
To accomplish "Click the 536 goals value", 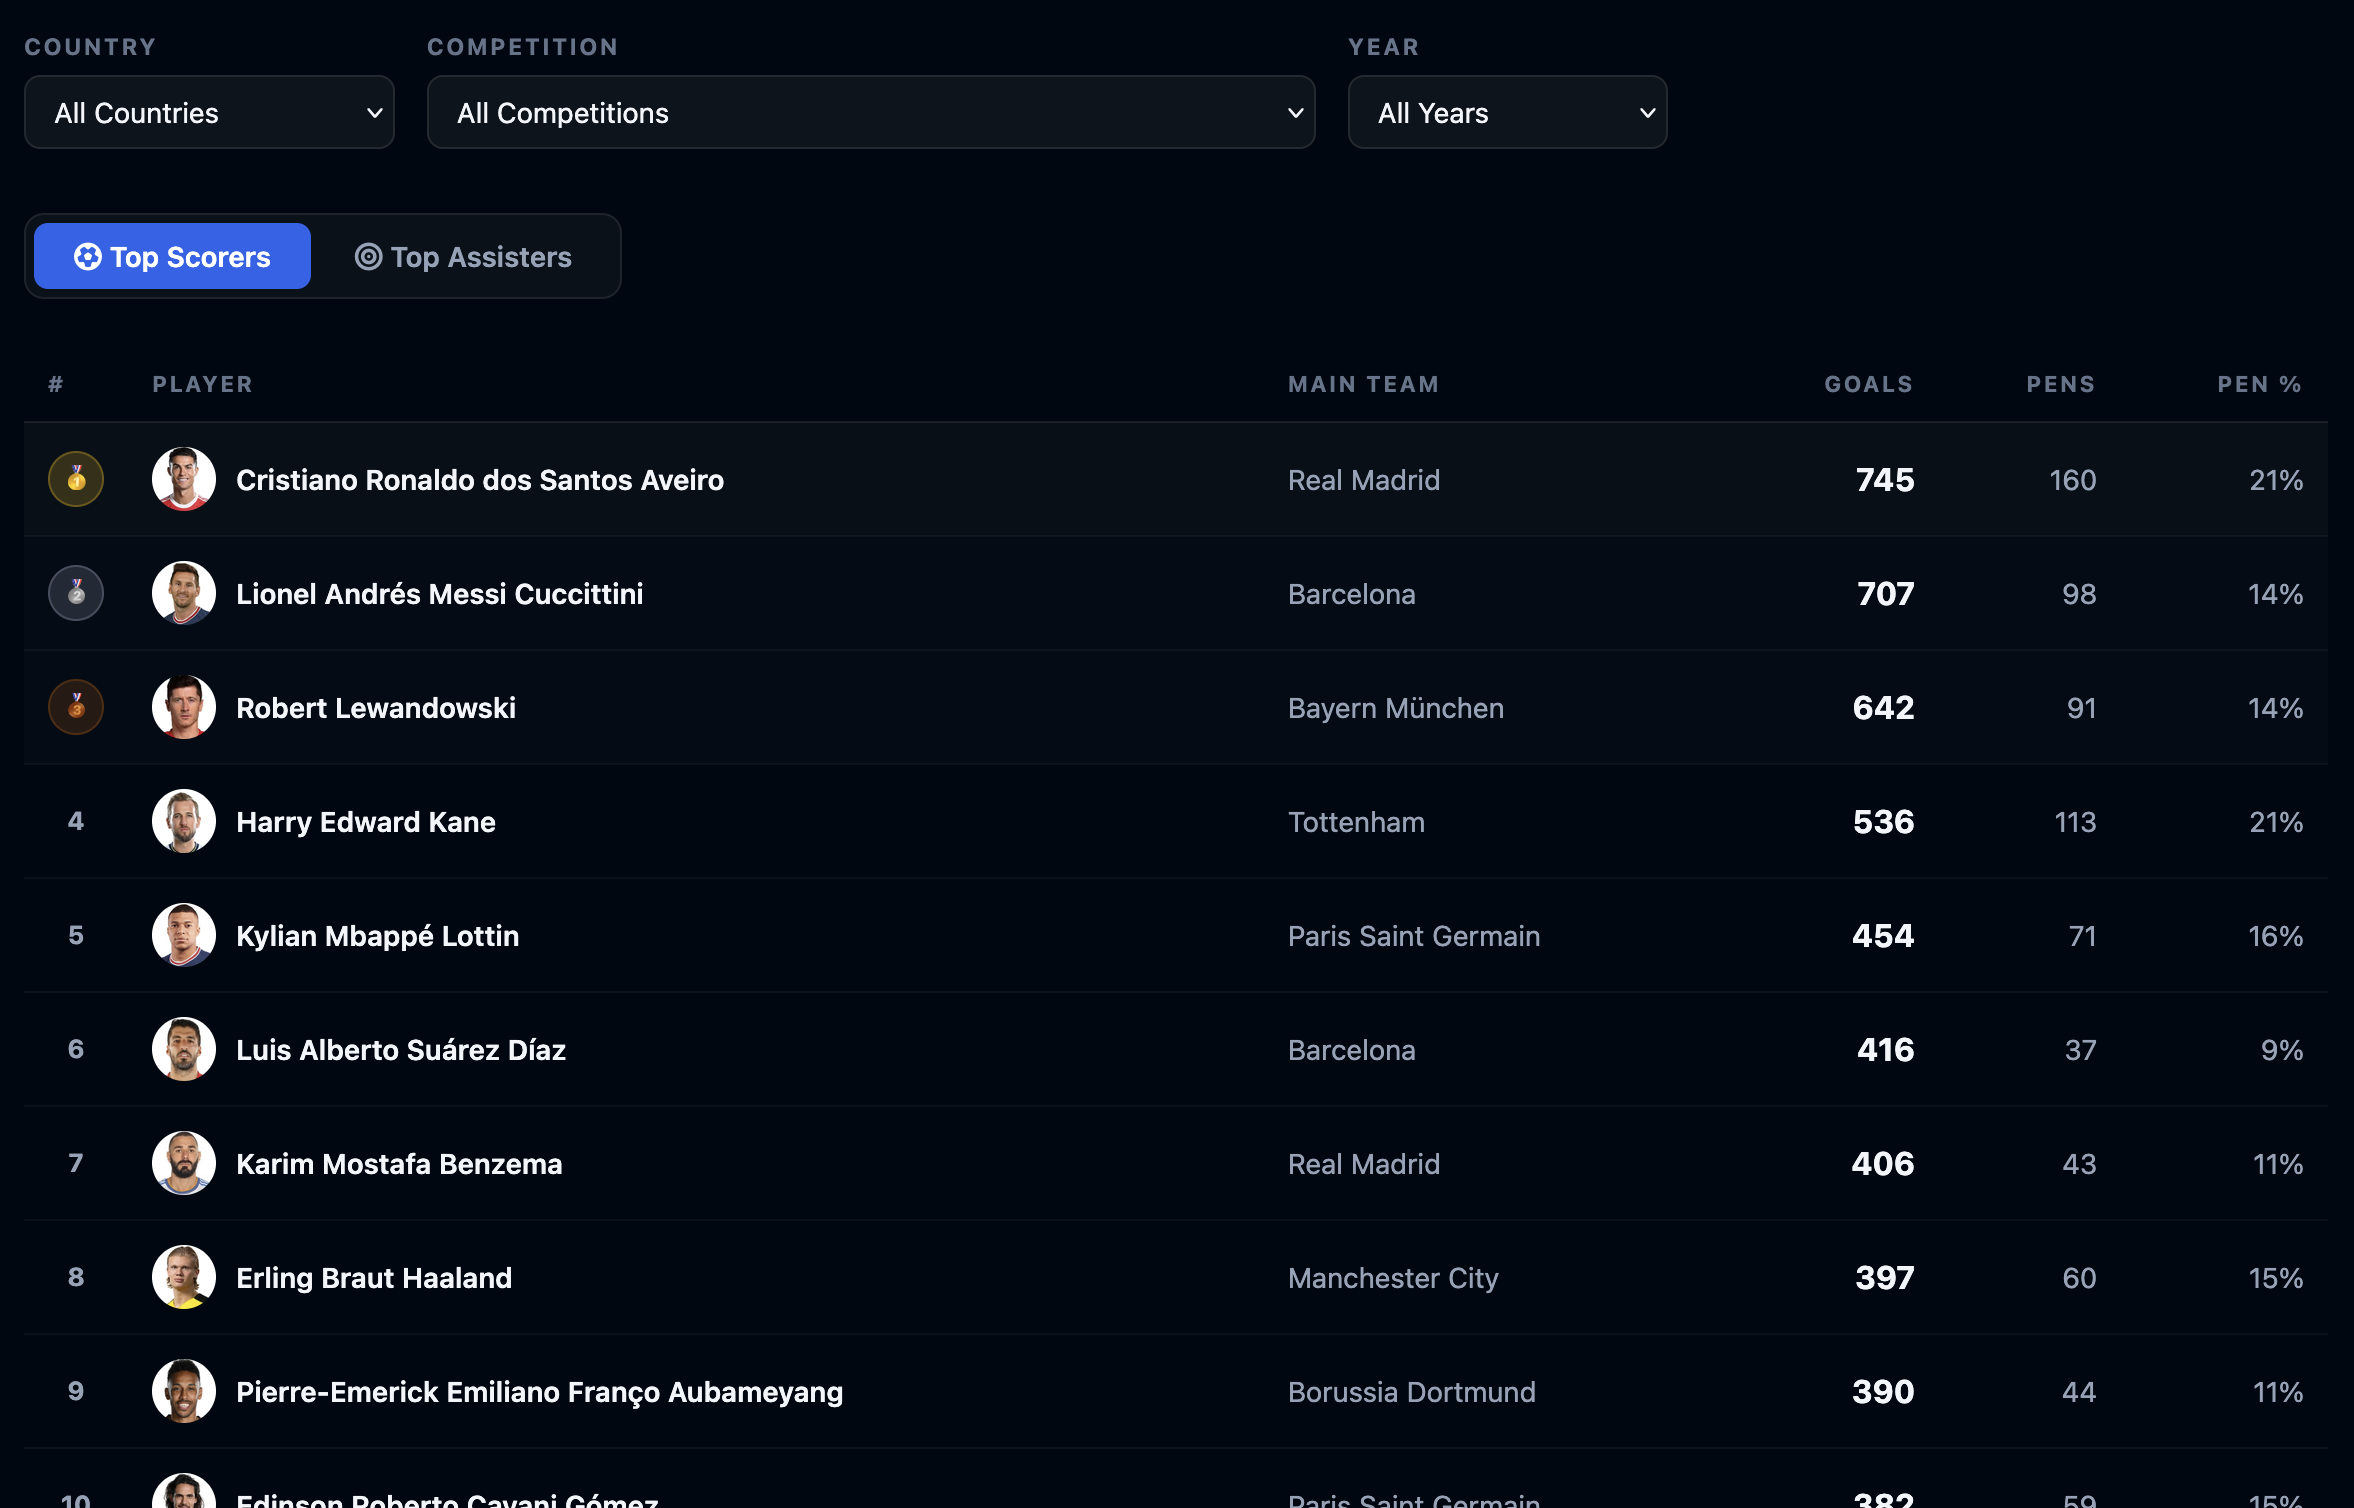I will pyautogui.click(x=1883, y=822).
